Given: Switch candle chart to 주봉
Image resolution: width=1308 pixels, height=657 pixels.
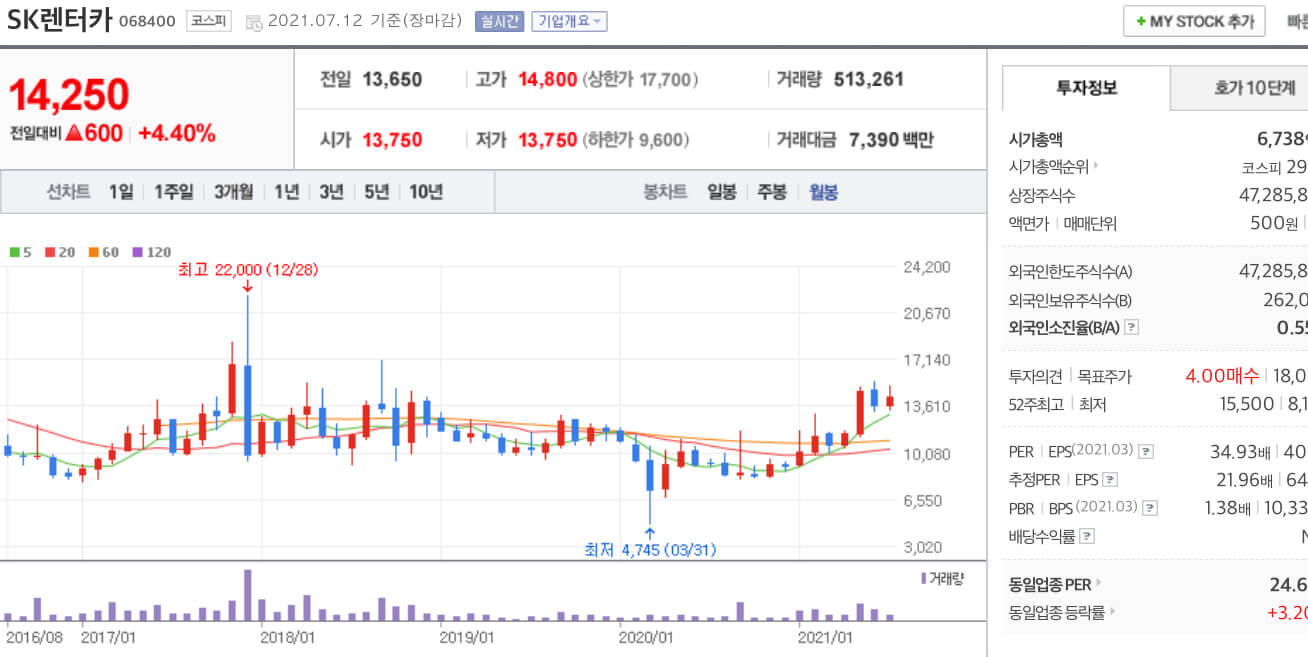Looking at the screenshot, I should pyautogui.click(x=772, y=192).
